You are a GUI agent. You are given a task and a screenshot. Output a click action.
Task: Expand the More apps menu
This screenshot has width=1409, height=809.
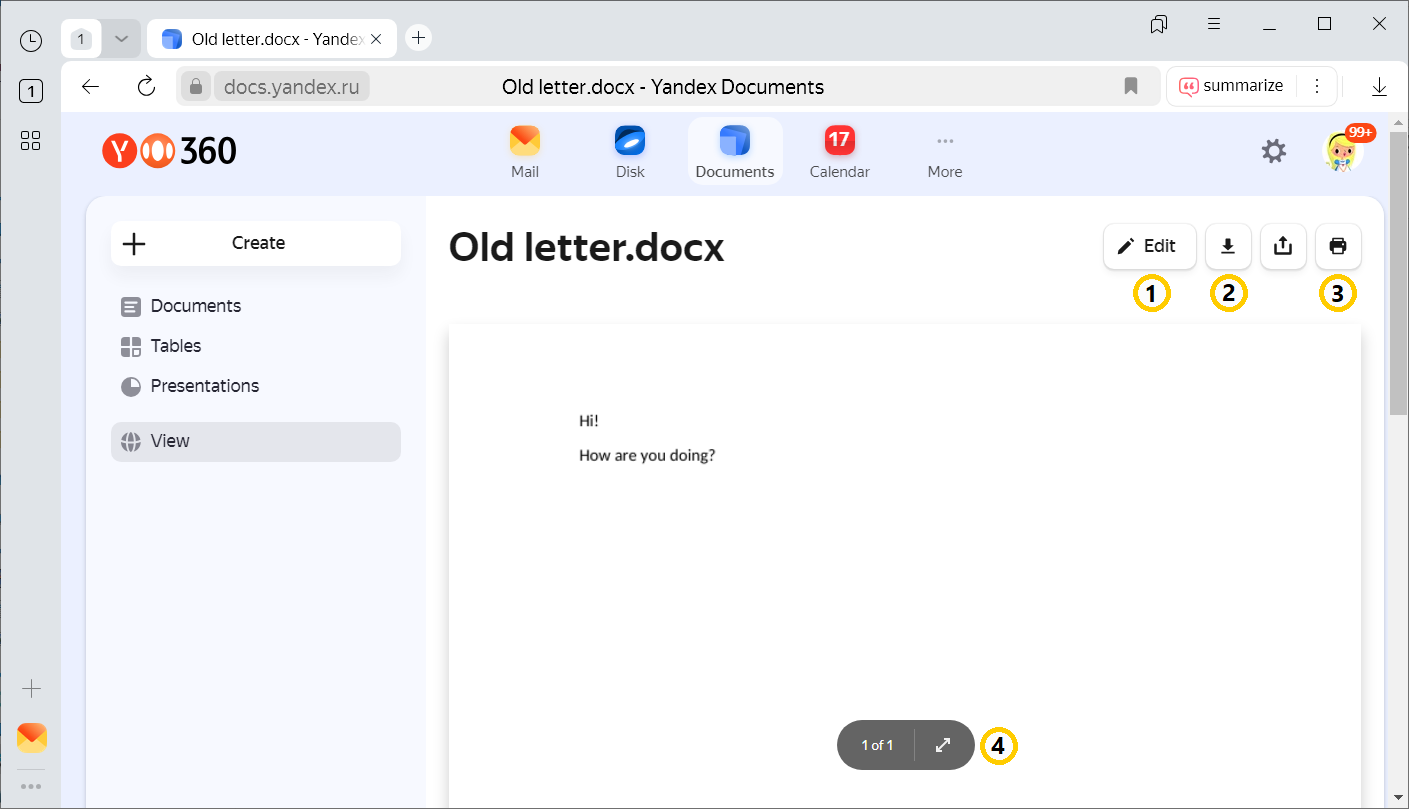pyautogui.click(x=944, y=150)
